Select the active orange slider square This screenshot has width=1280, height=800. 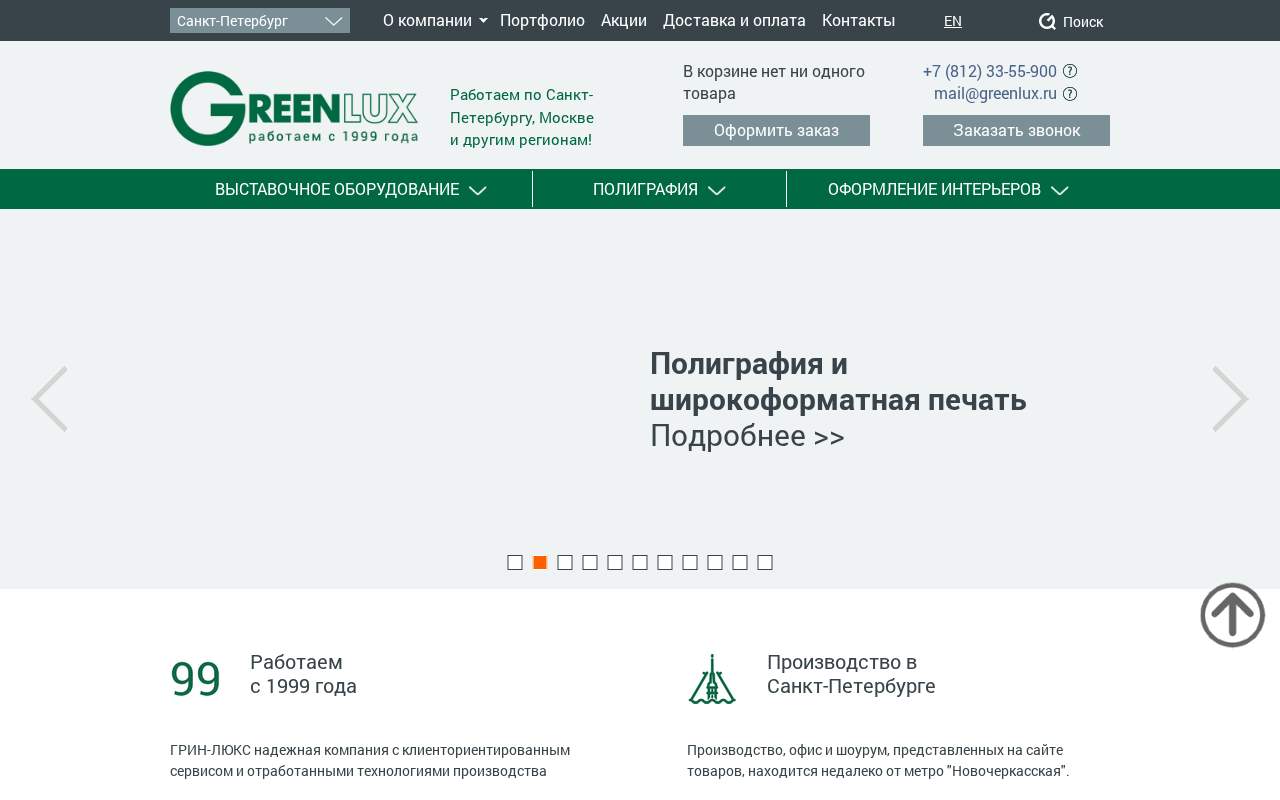(x=540, y=562)
